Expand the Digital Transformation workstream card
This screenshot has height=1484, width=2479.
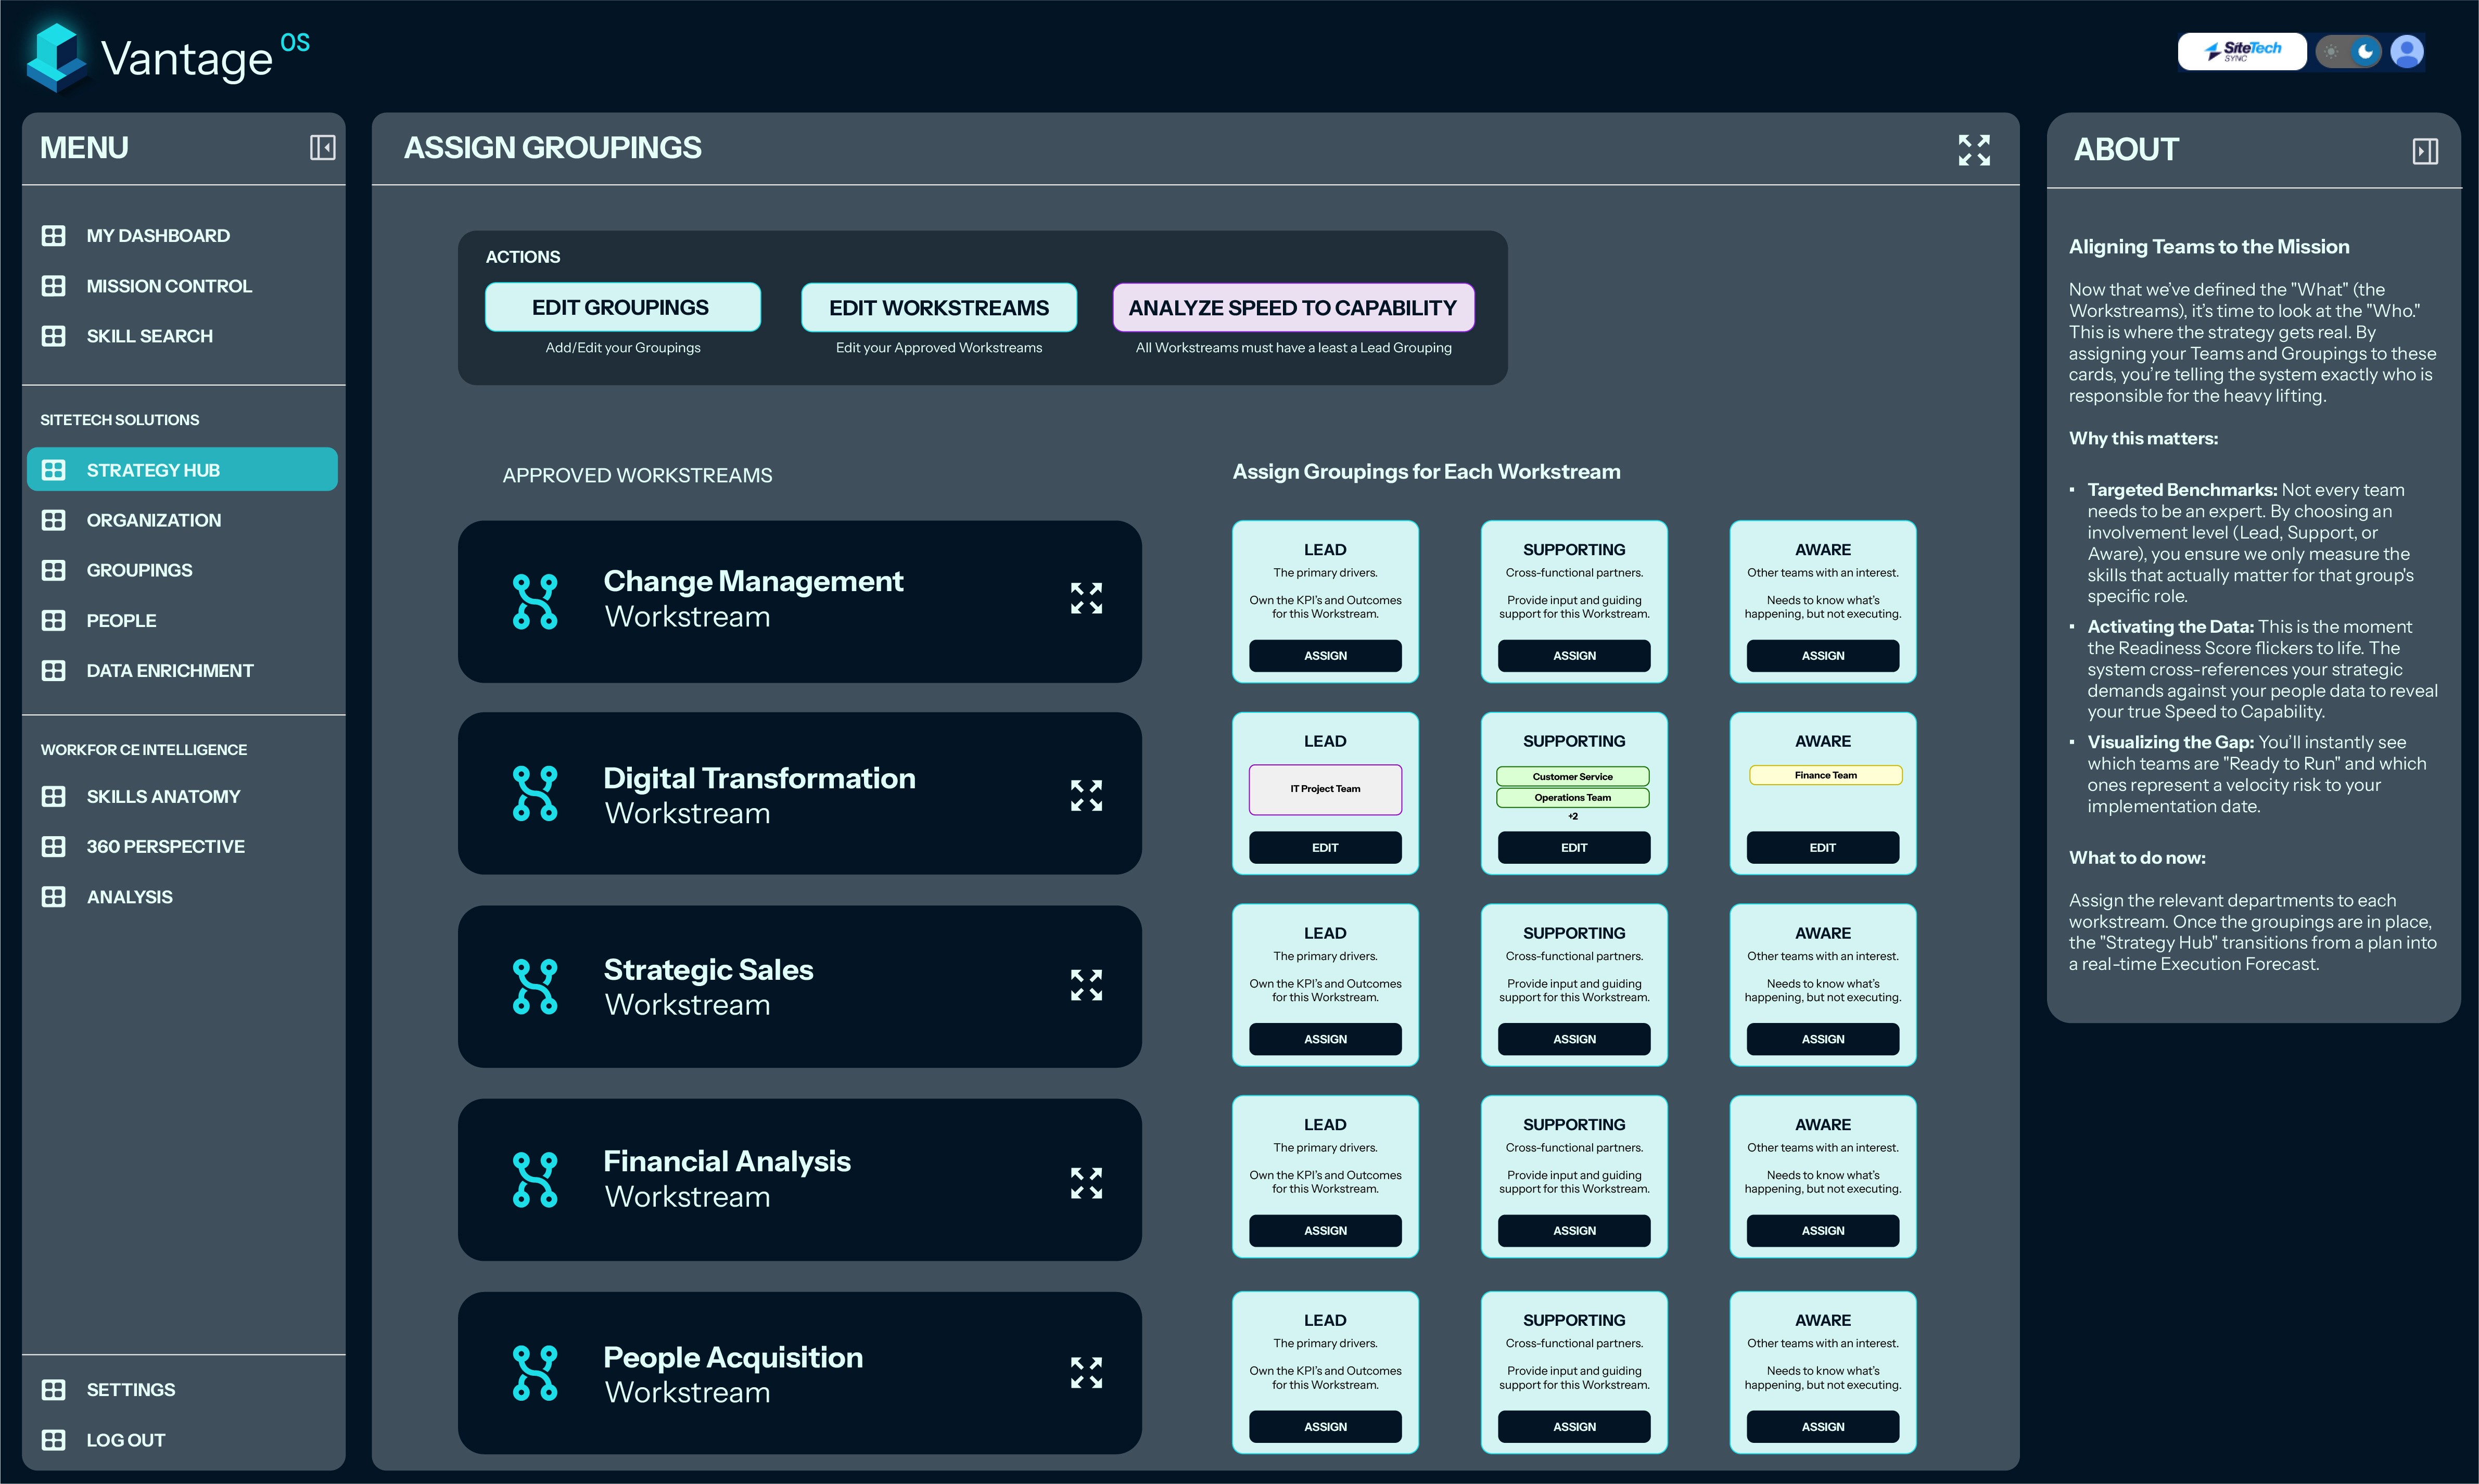coord(1086,795)
